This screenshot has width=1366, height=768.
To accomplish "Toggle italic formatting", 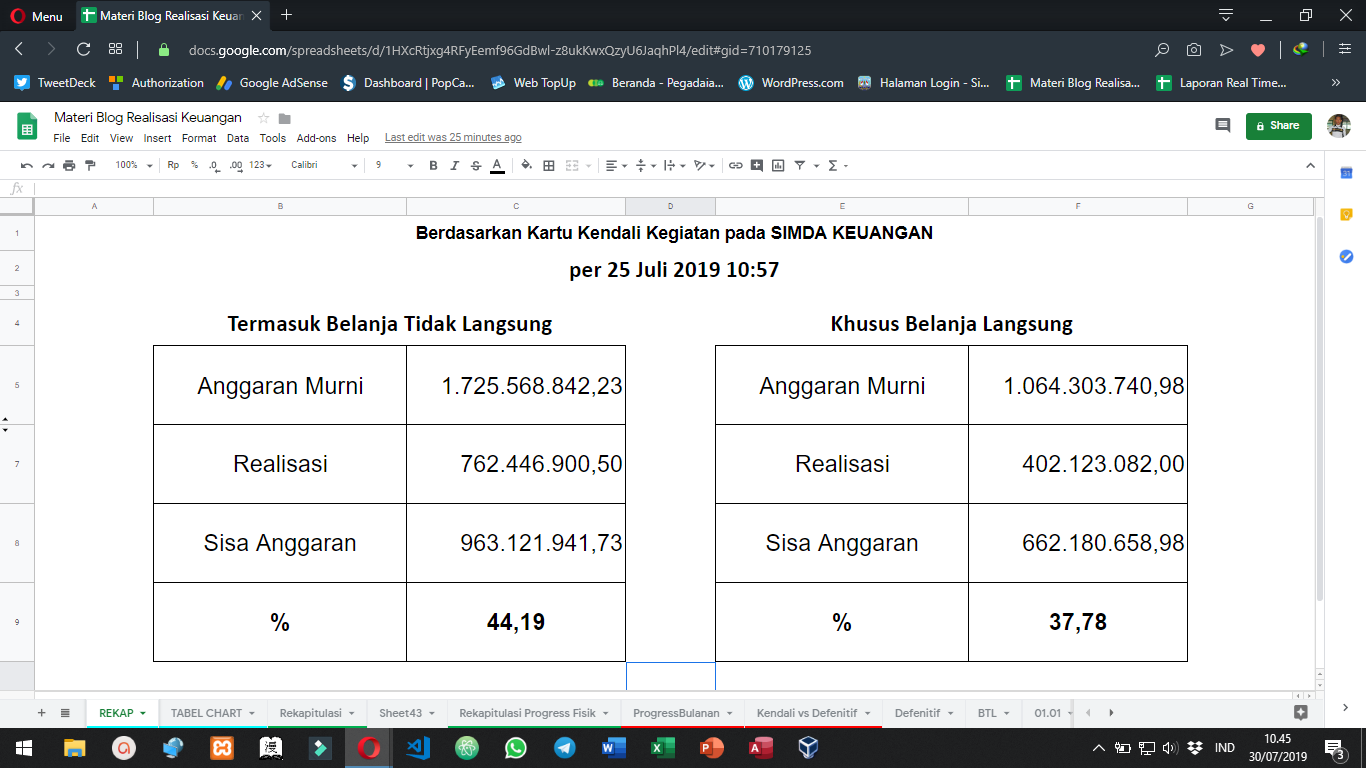I will [x=454, y=165].
